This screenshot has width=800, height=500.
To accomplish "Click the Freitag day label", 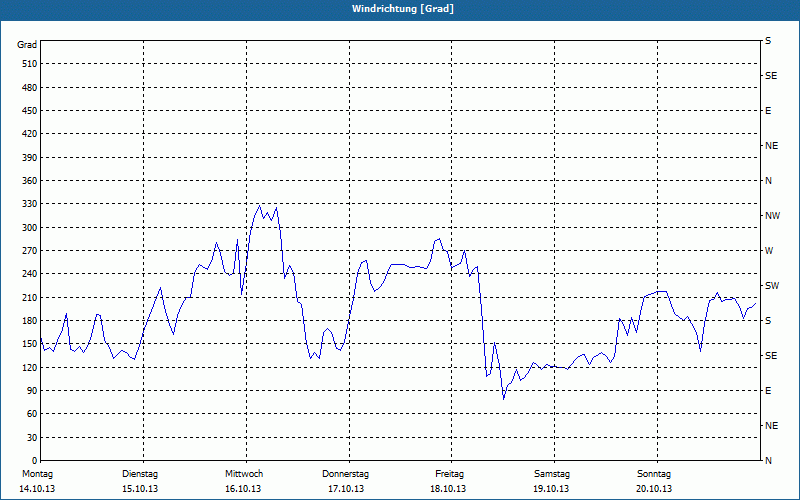I will (x=449, y=474).
